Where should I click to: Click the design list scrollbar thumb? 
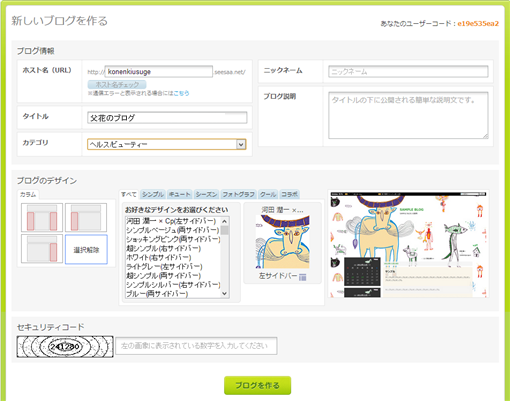pos(225,230)
